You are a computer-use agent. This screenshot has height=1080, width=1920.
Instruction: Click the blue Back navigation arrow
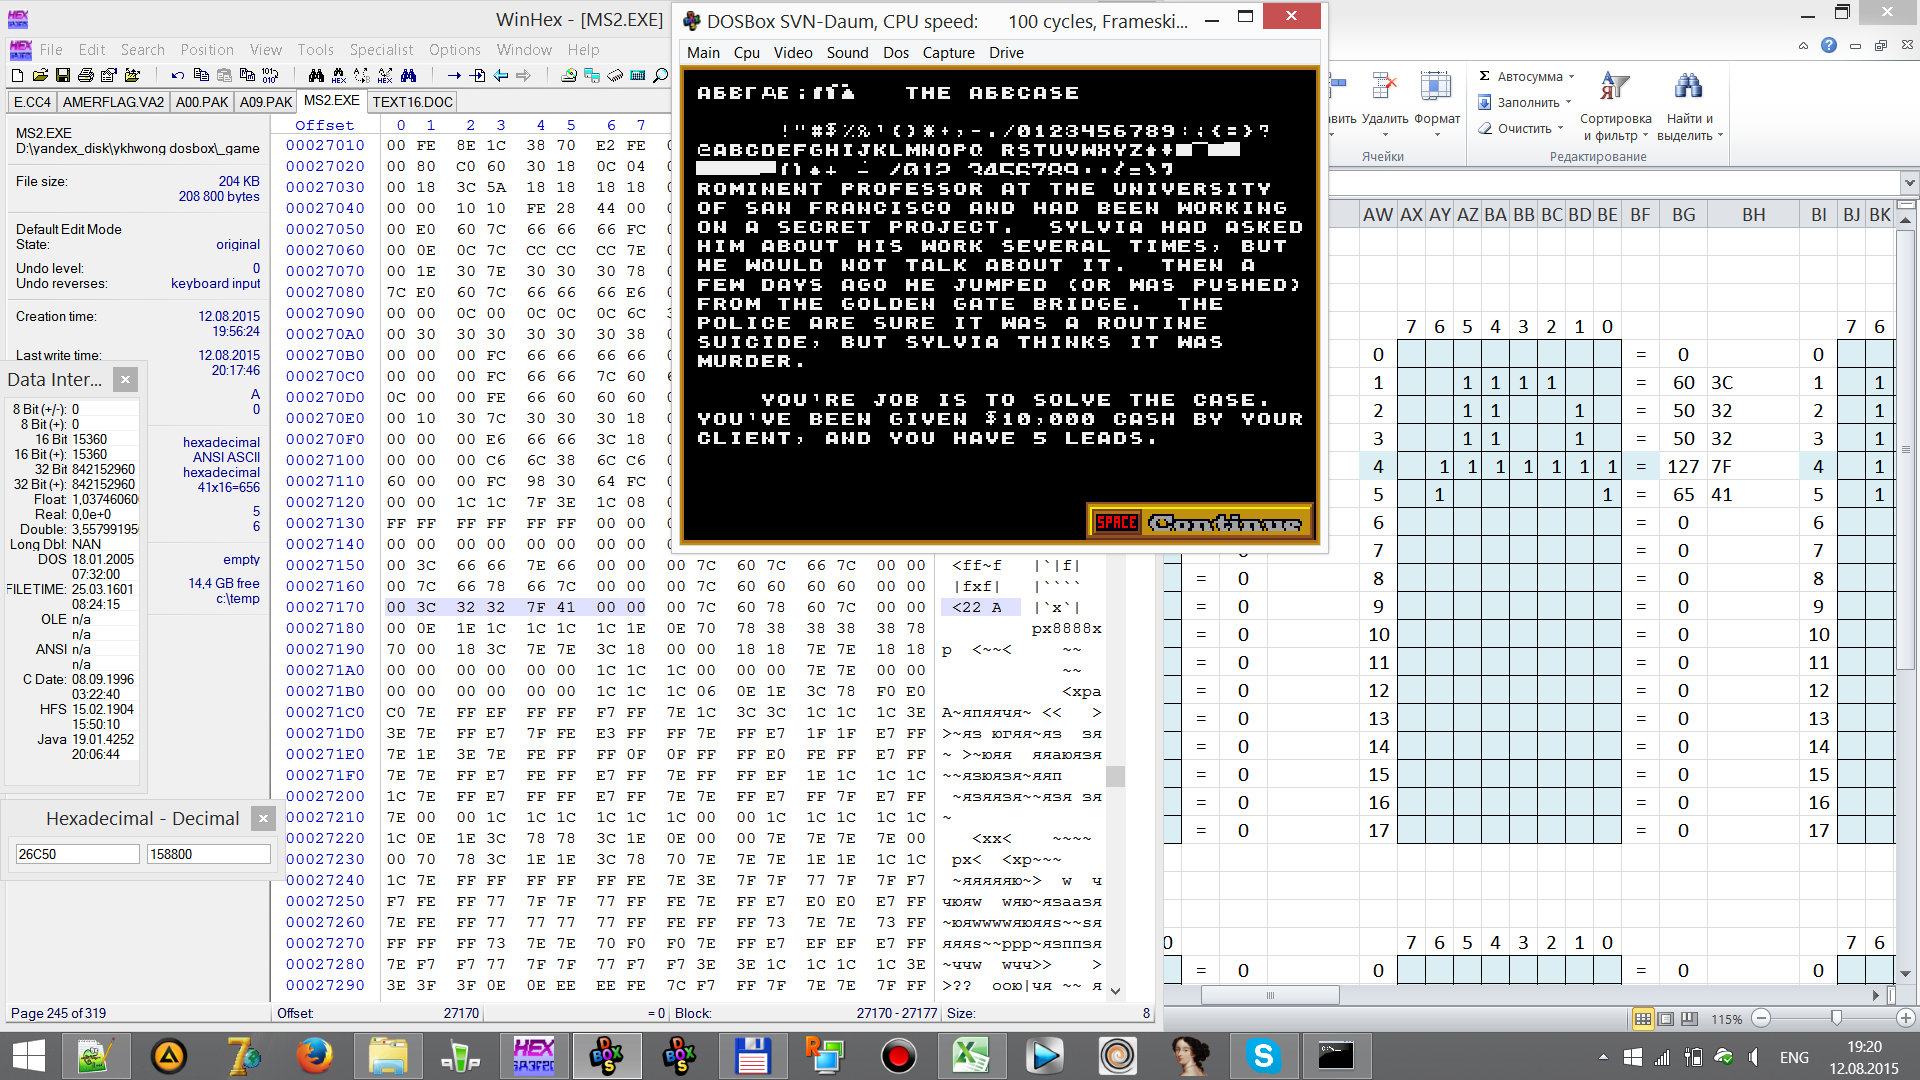pyautogui.click(x=501, y=75)
